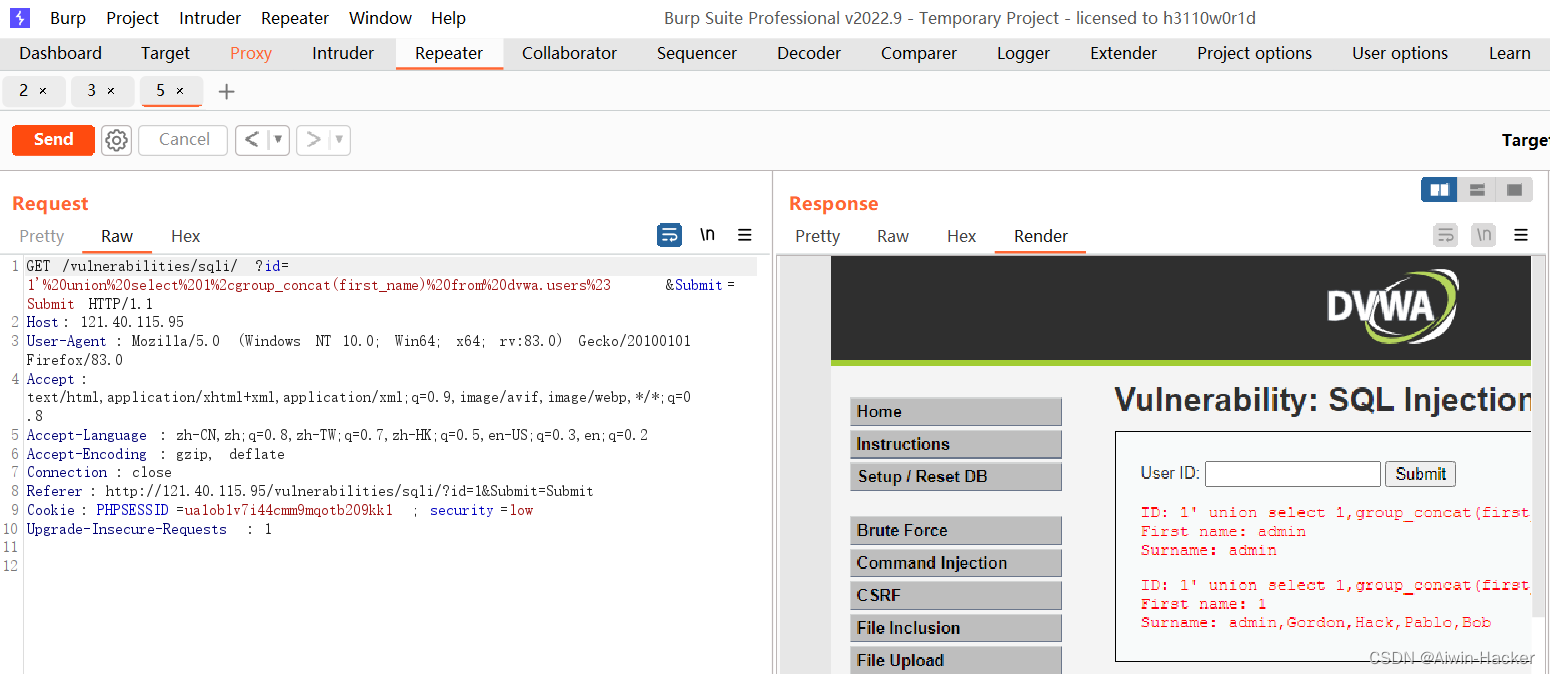Close Repeater tab 5
This screenshot has width=1550, height=674.
coord(180,91)
